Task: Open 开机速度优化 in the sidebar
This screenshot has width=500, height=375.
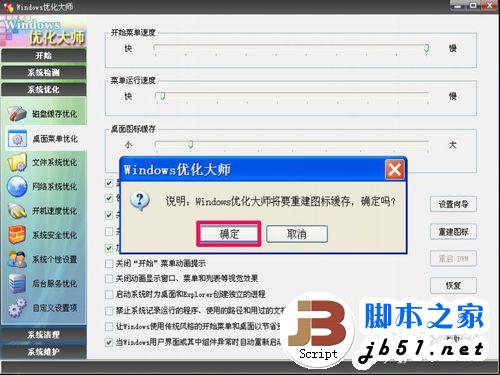Action: click(43, 211)
